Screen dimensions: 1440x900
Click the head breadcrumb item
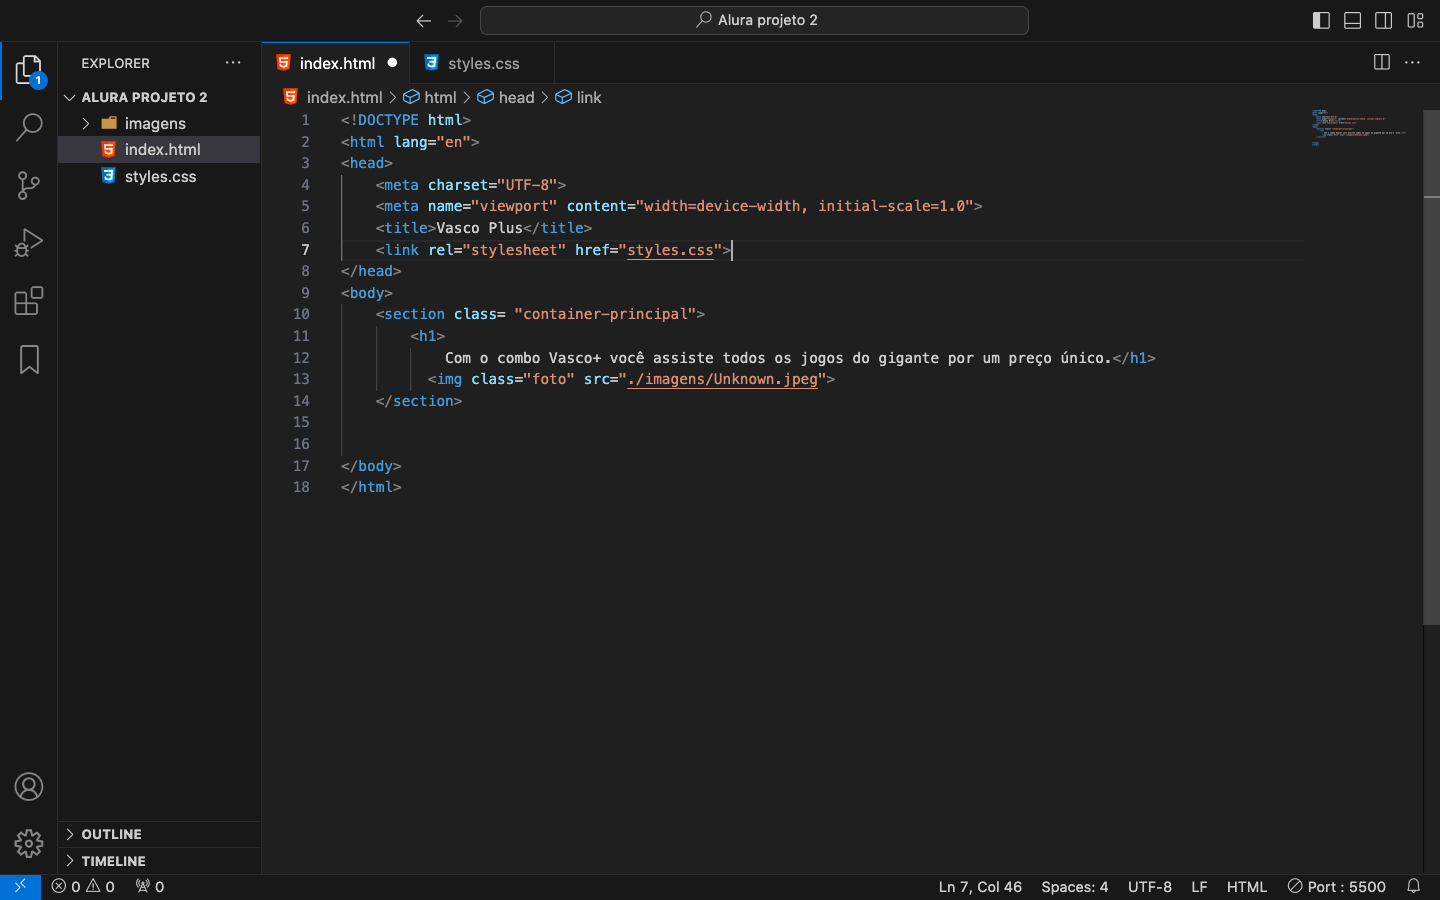click(506, 97)
